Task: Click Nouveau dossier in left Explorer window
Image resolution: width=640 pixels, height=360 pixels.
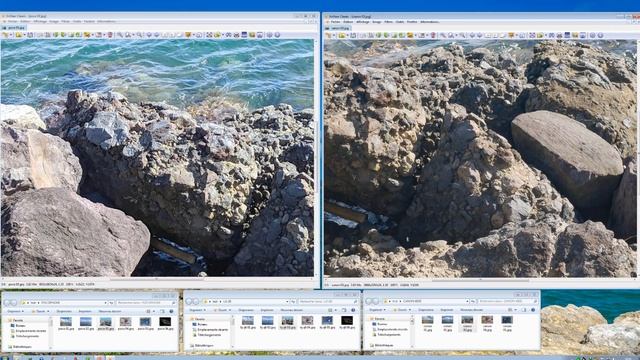Action: click(109, 311)
